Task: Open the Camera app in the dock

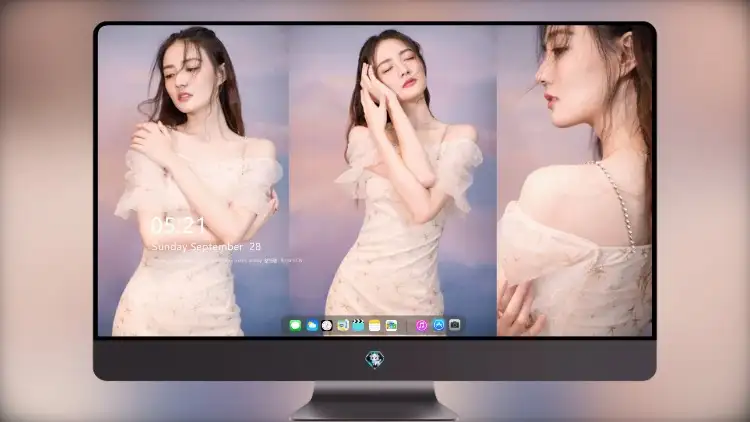Action: point(455,325)
